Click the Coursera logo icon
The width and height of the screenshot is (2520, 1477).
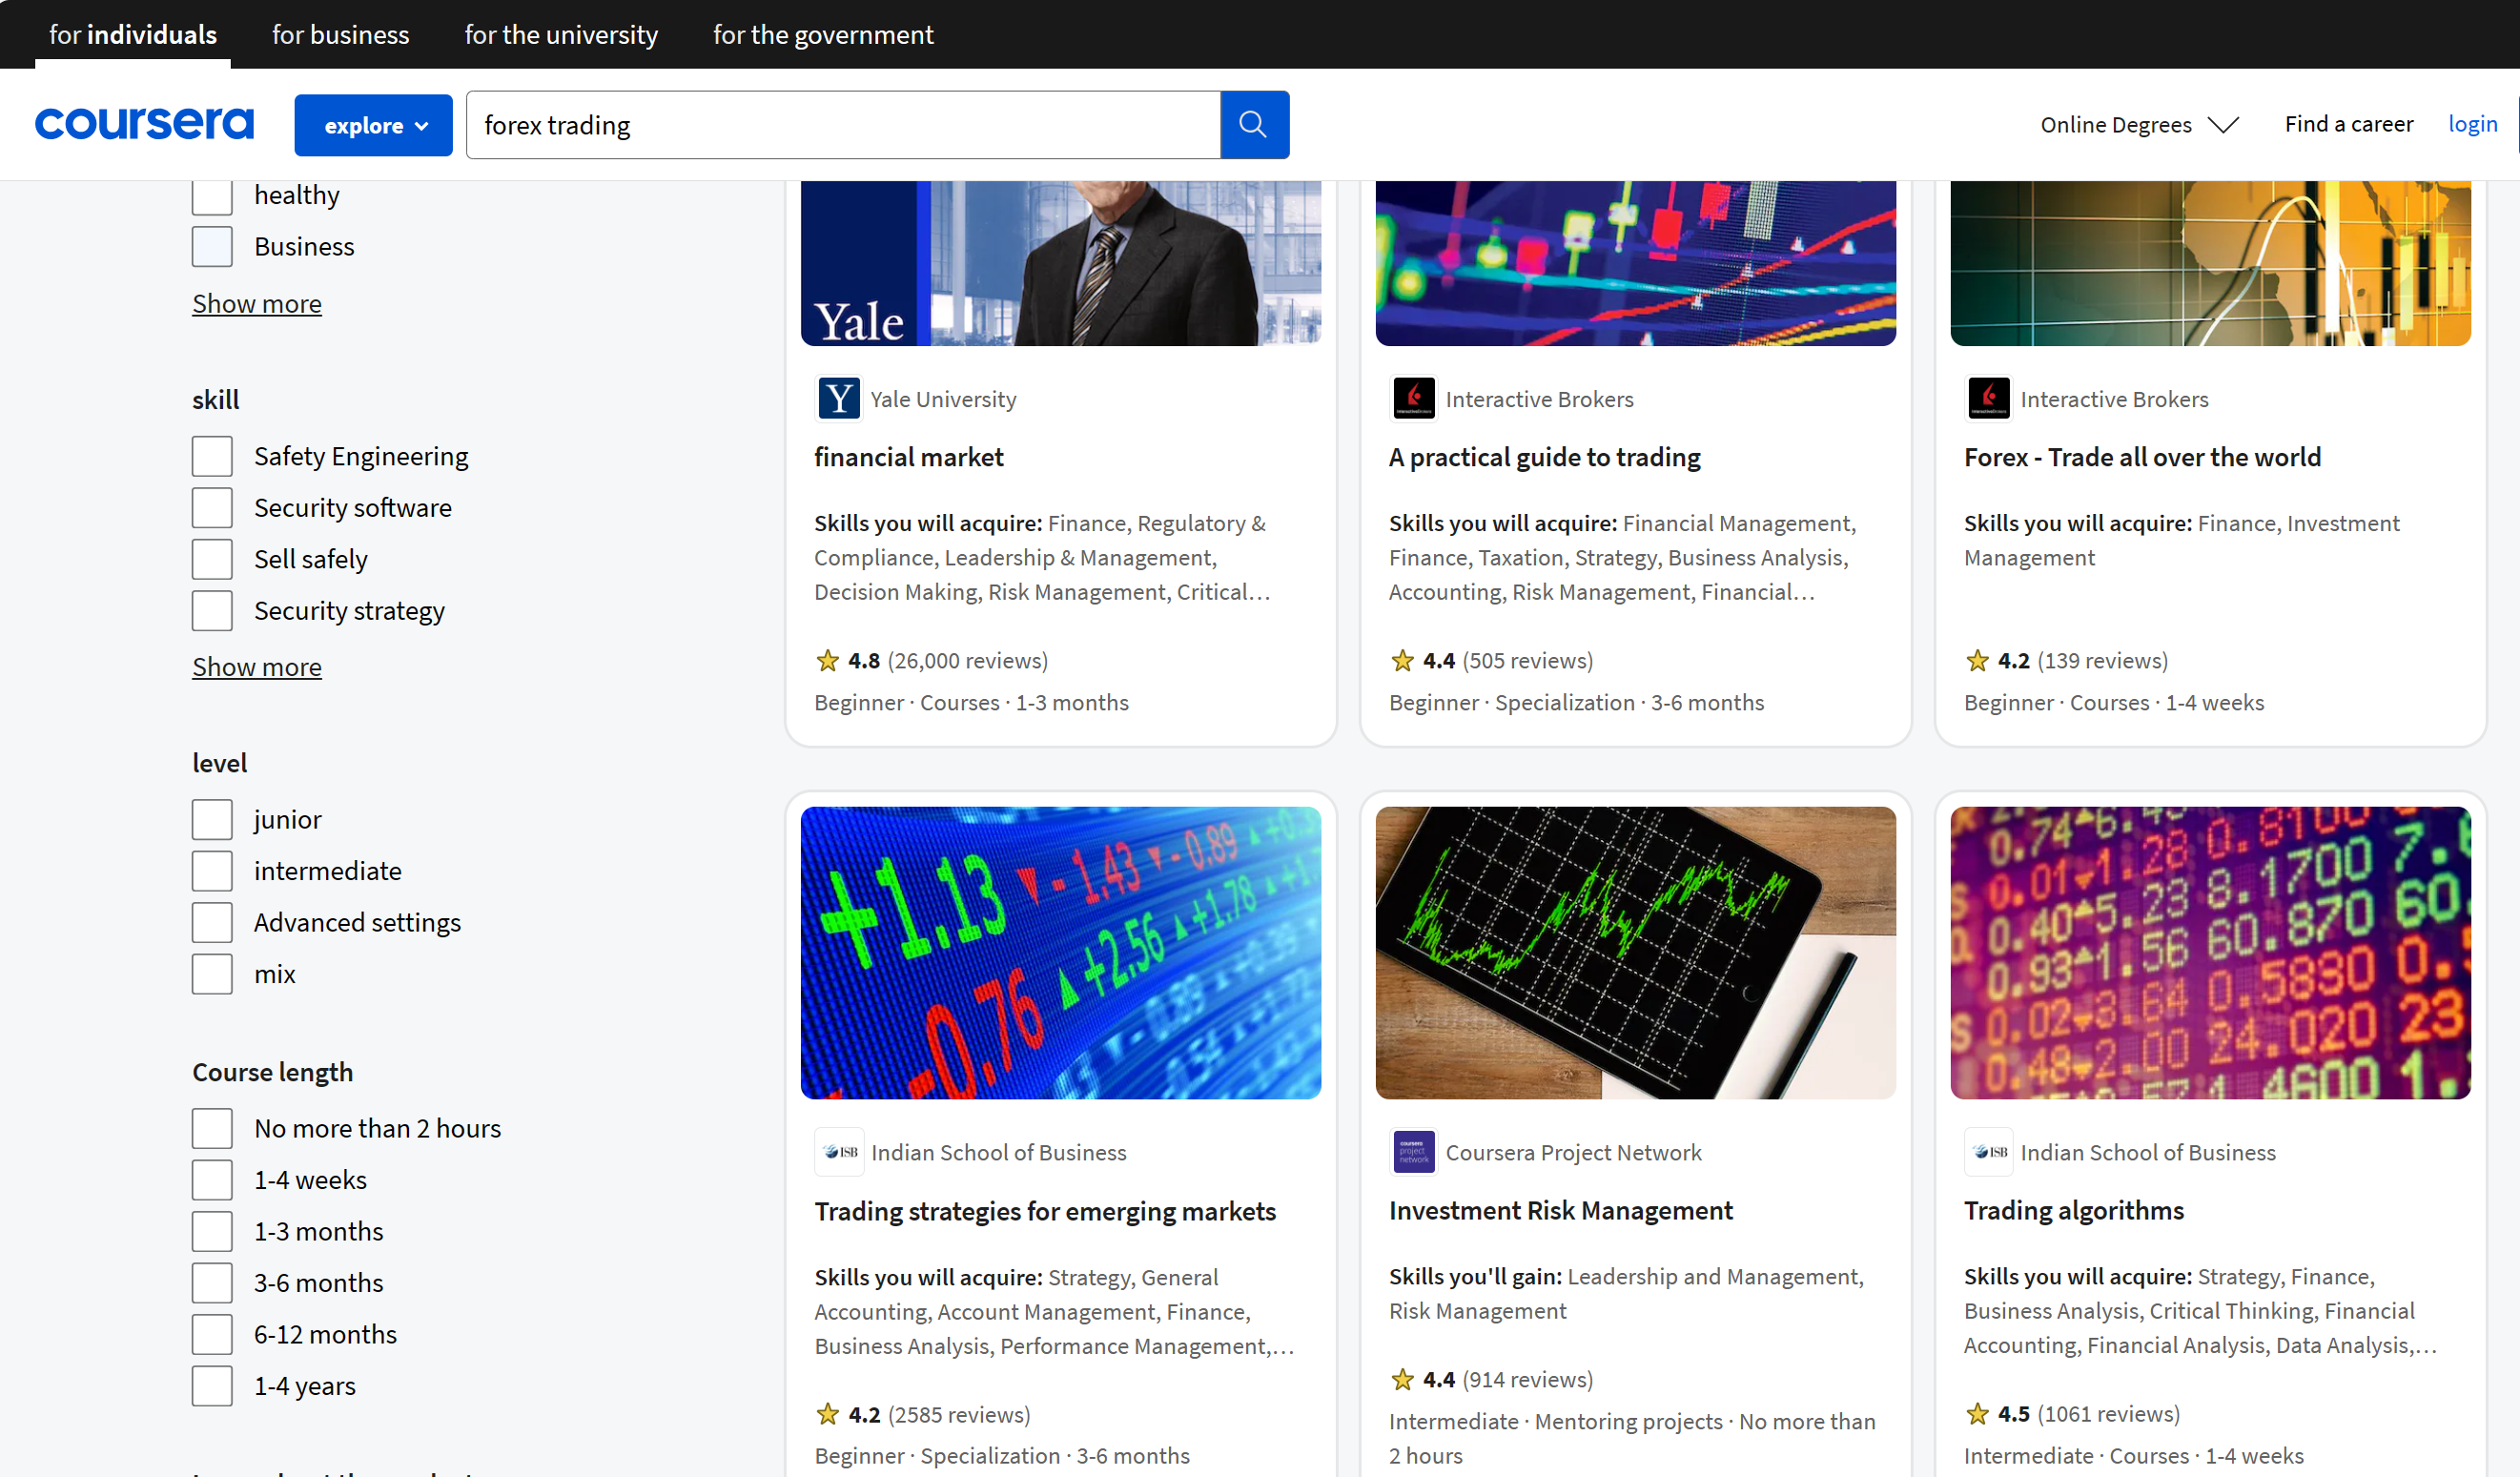[144, 123]
